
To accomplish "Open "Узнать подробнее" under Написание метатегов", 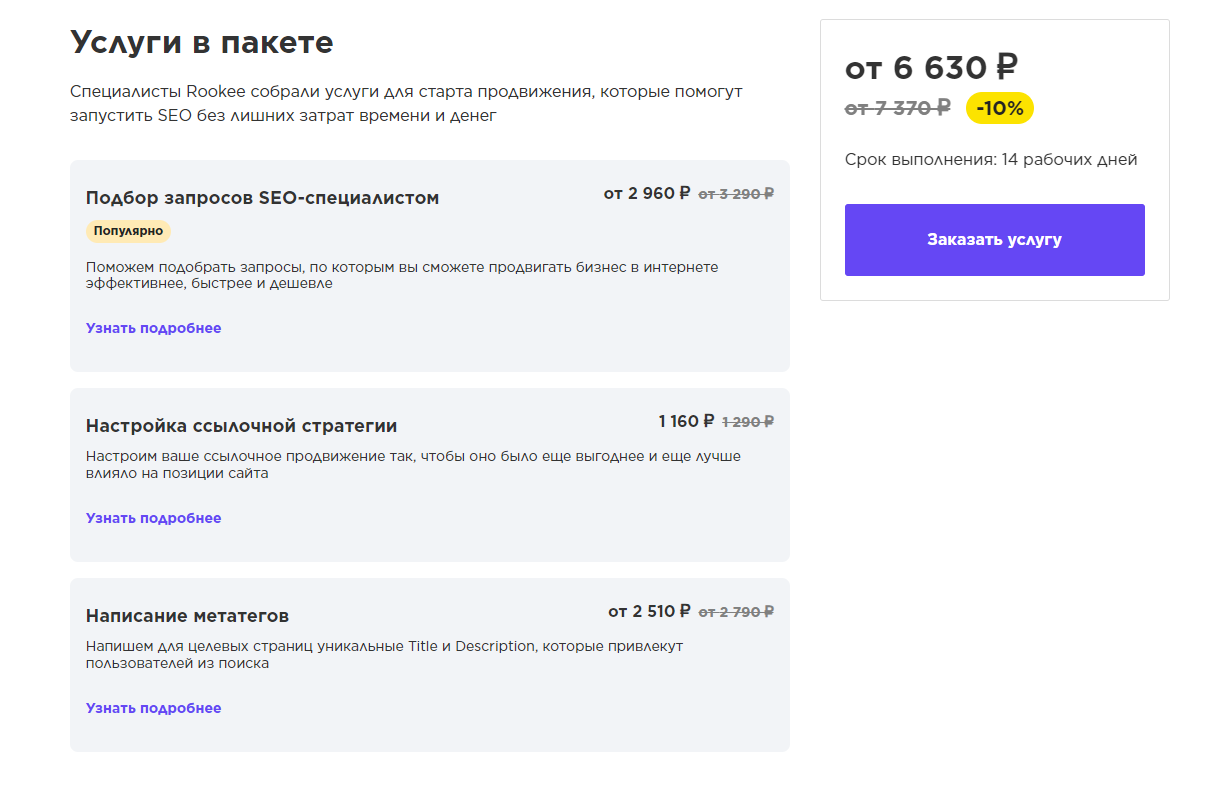I will 153,708.
